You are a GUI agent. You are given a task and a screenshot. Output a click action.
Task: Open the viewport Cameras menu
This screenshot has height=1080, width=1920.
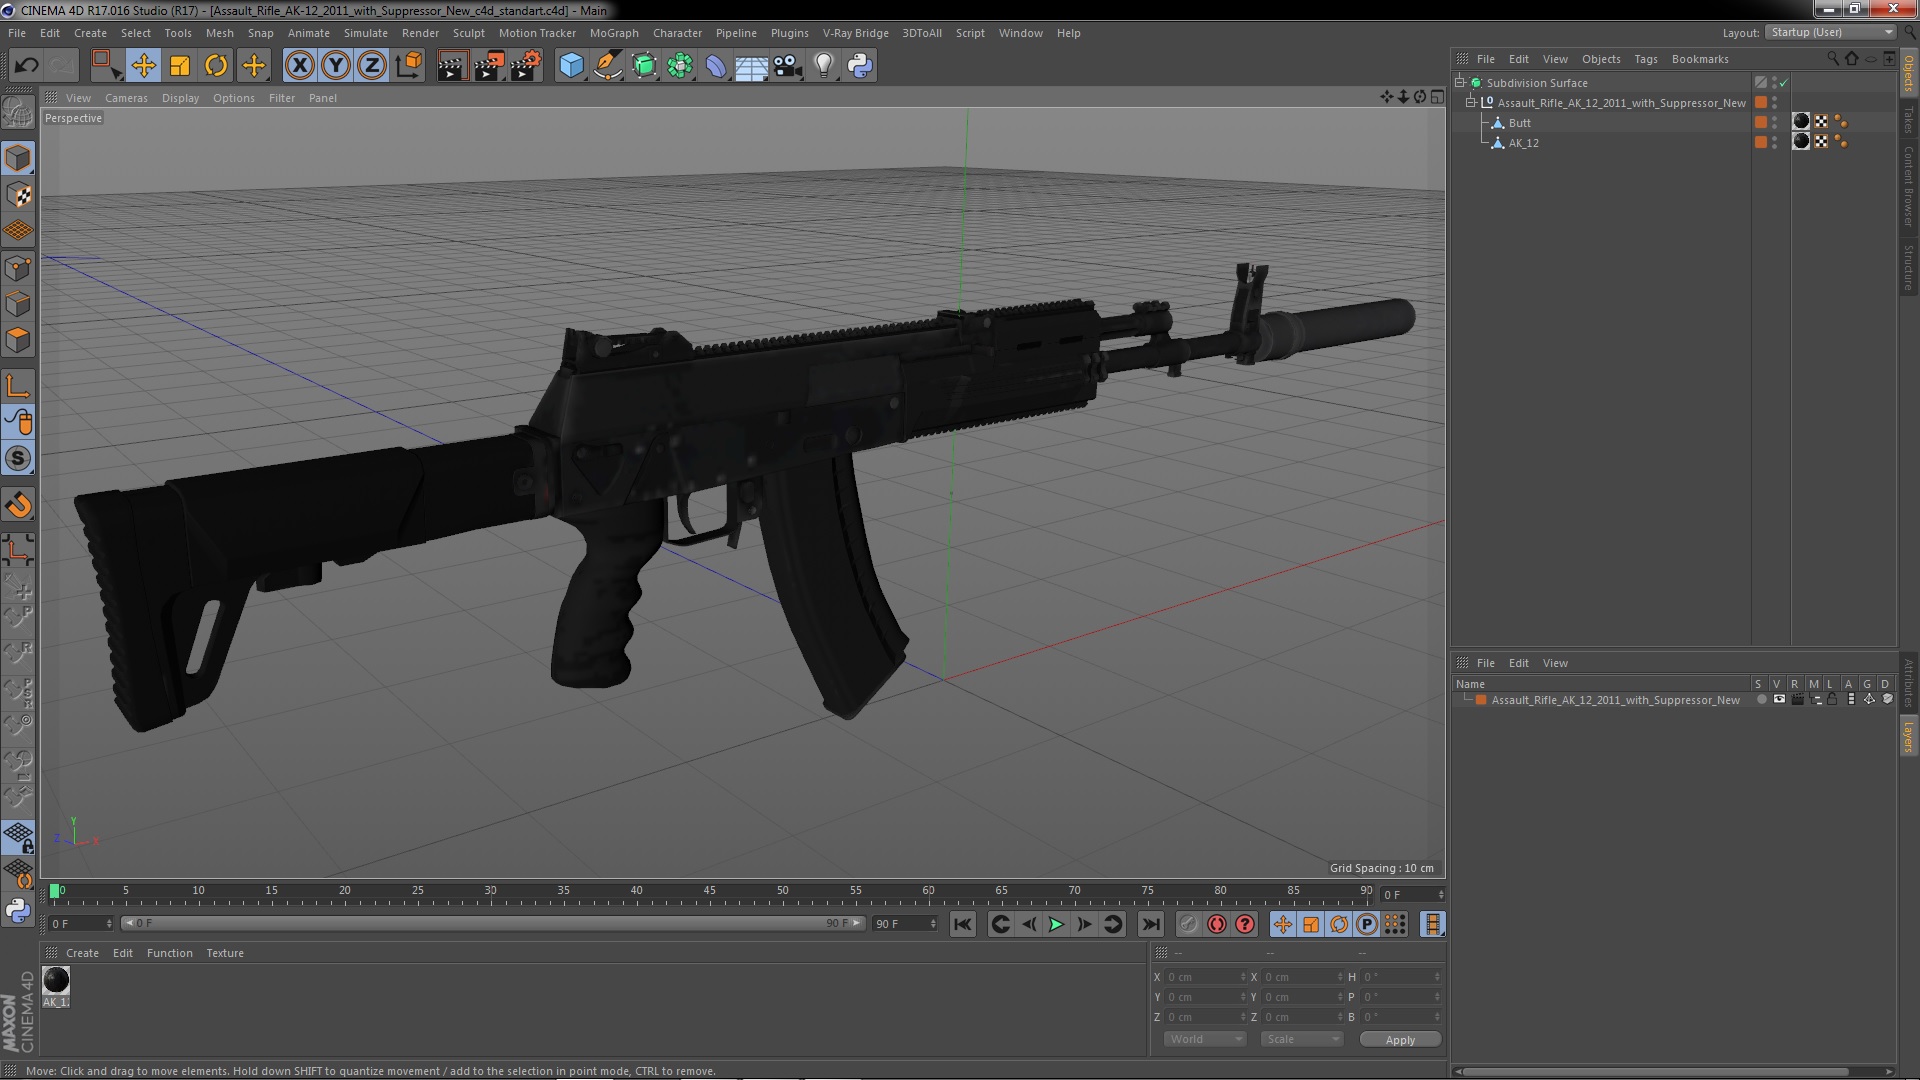click(x=126, y=98)
